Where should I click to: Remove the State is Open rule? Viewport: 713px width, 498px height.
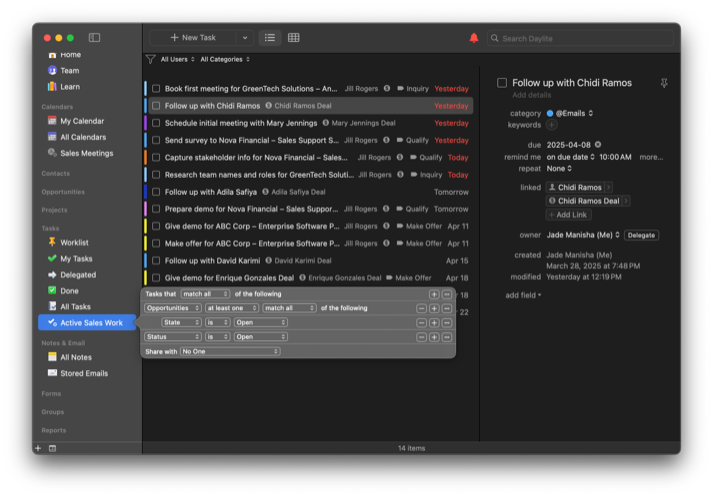[x=422, y=322]
